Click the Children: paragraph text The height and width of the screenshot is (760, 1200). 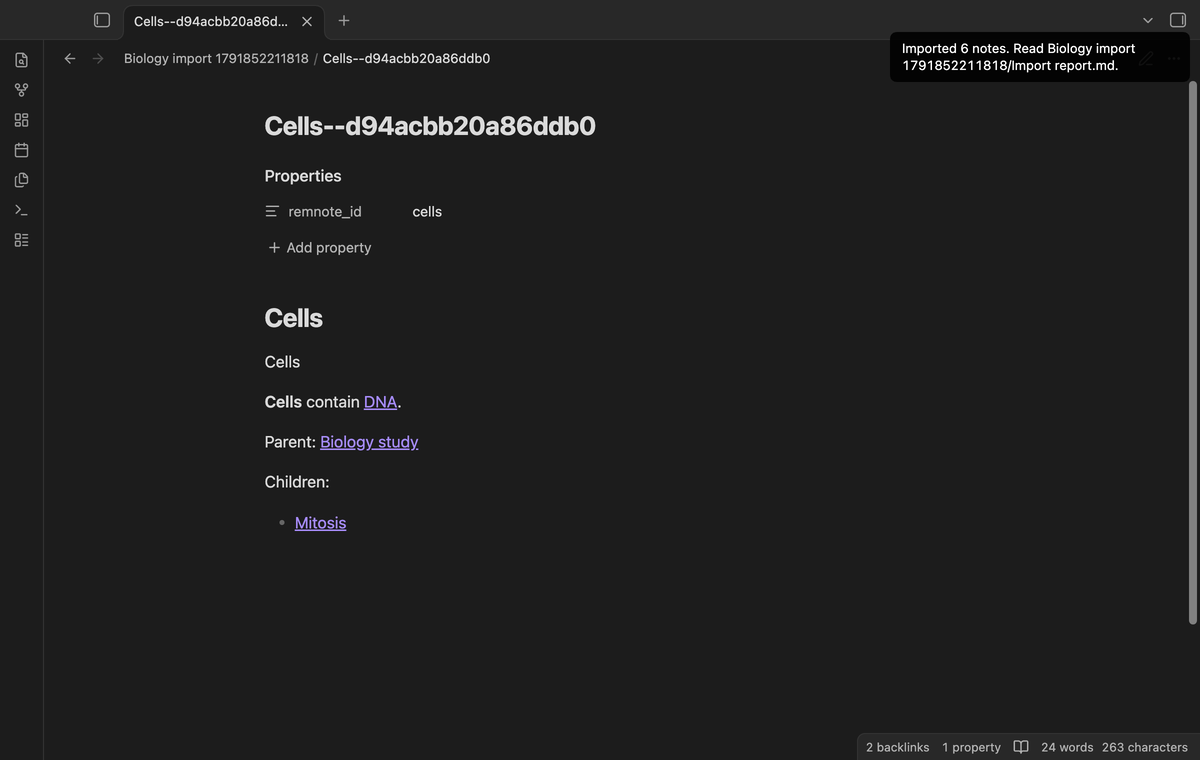(x=297, y=482)
